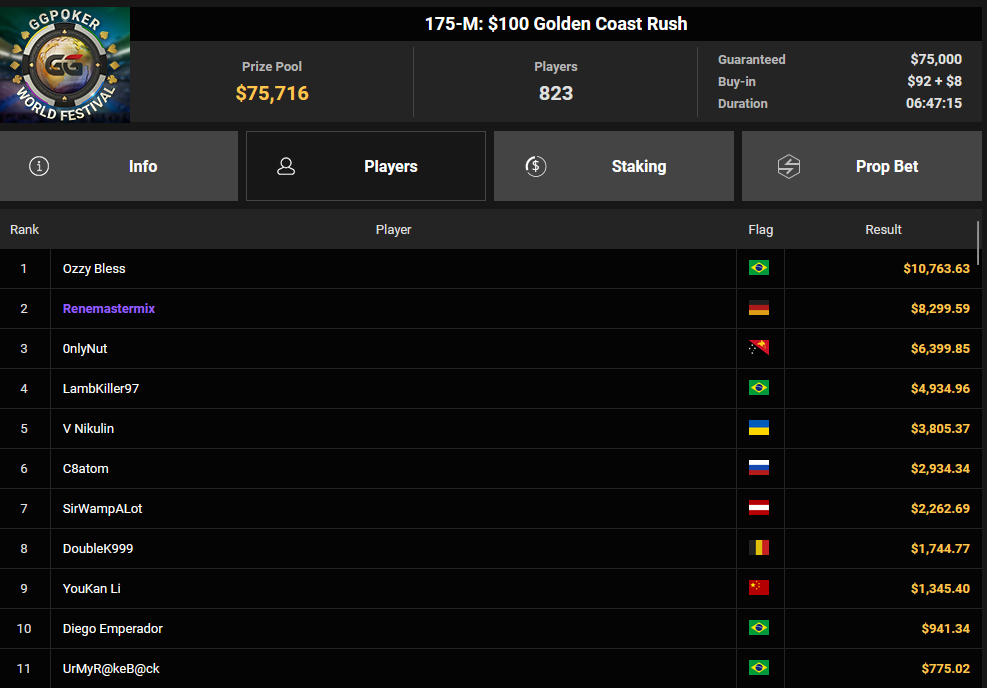987x688 pixels.
Task: Select player V Nikulin
Action: (88, 429)
